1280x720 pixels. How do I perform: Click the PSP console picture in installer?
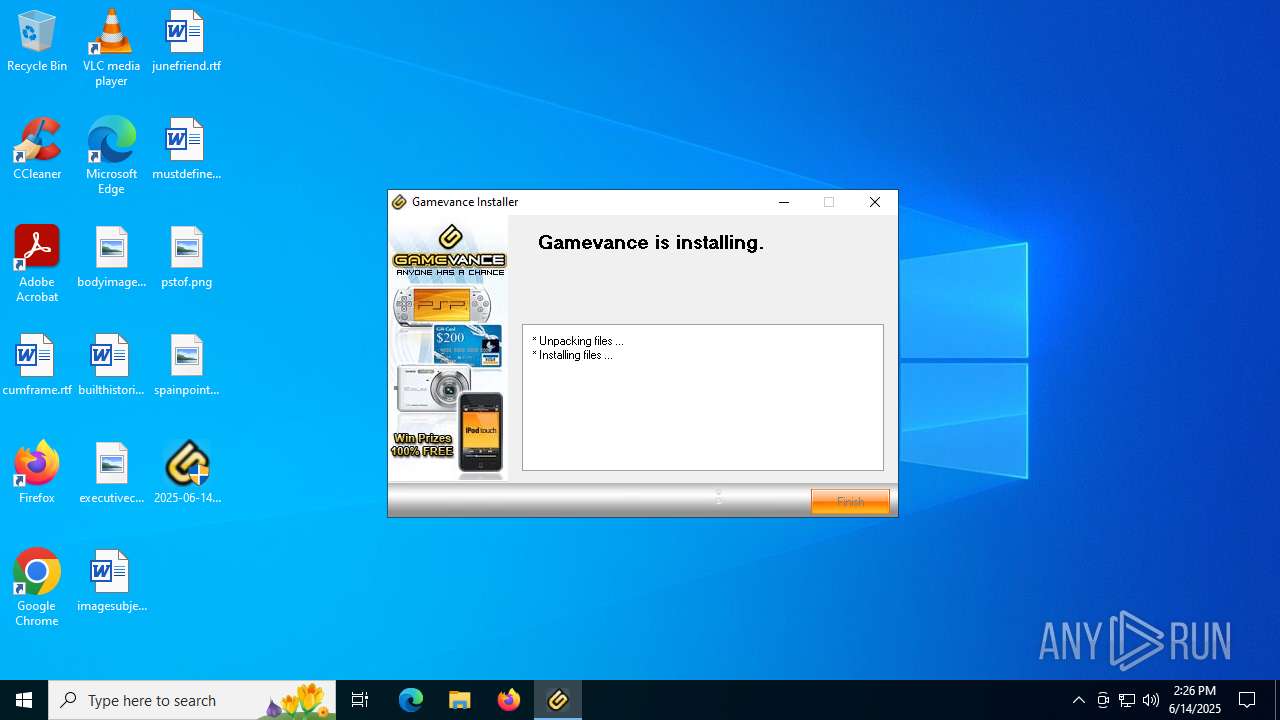[443, 306]
